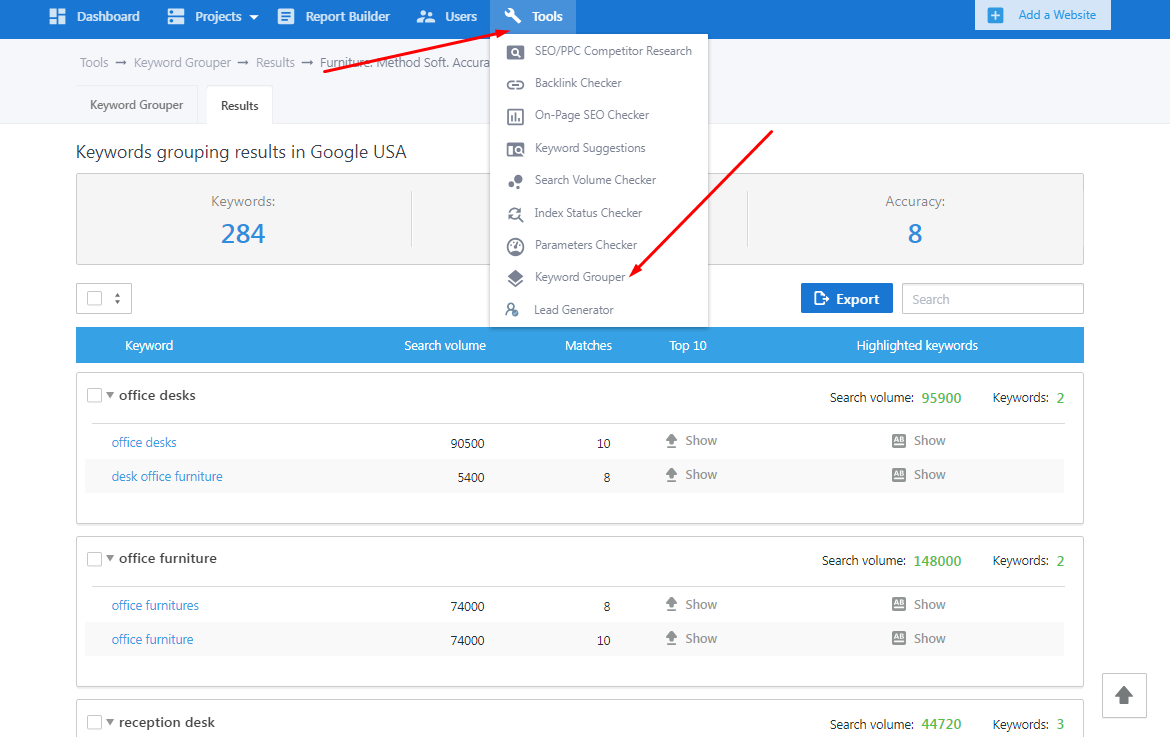Choose SEO/PPC Competitor Research menu entry
Viewport: 1170px width, 737px height.
click(613, 51)
